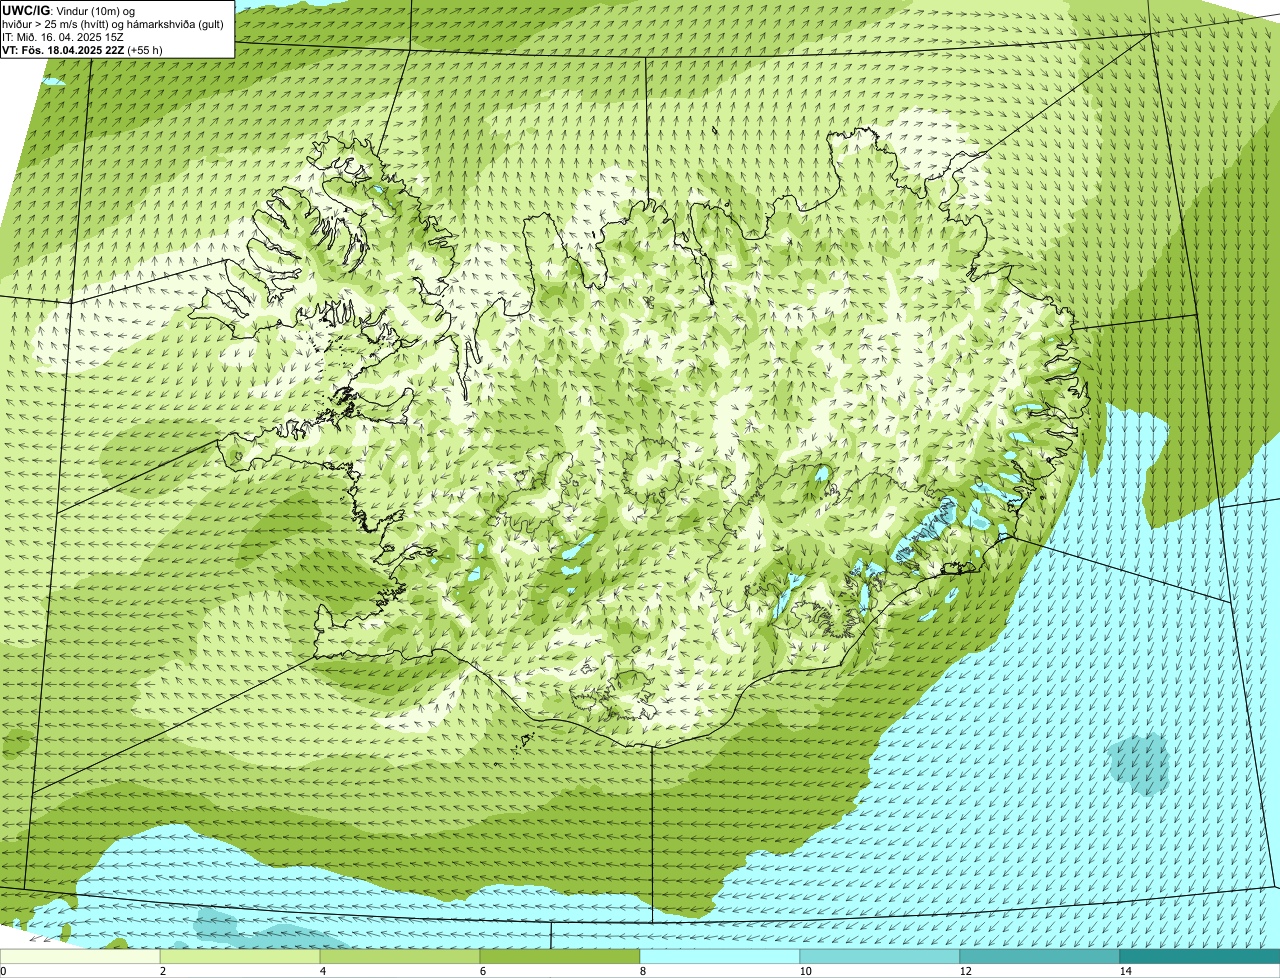Choose the 12–14 m/s teal legend segment
The image size is (1280, 978).
click(1040, 956)
